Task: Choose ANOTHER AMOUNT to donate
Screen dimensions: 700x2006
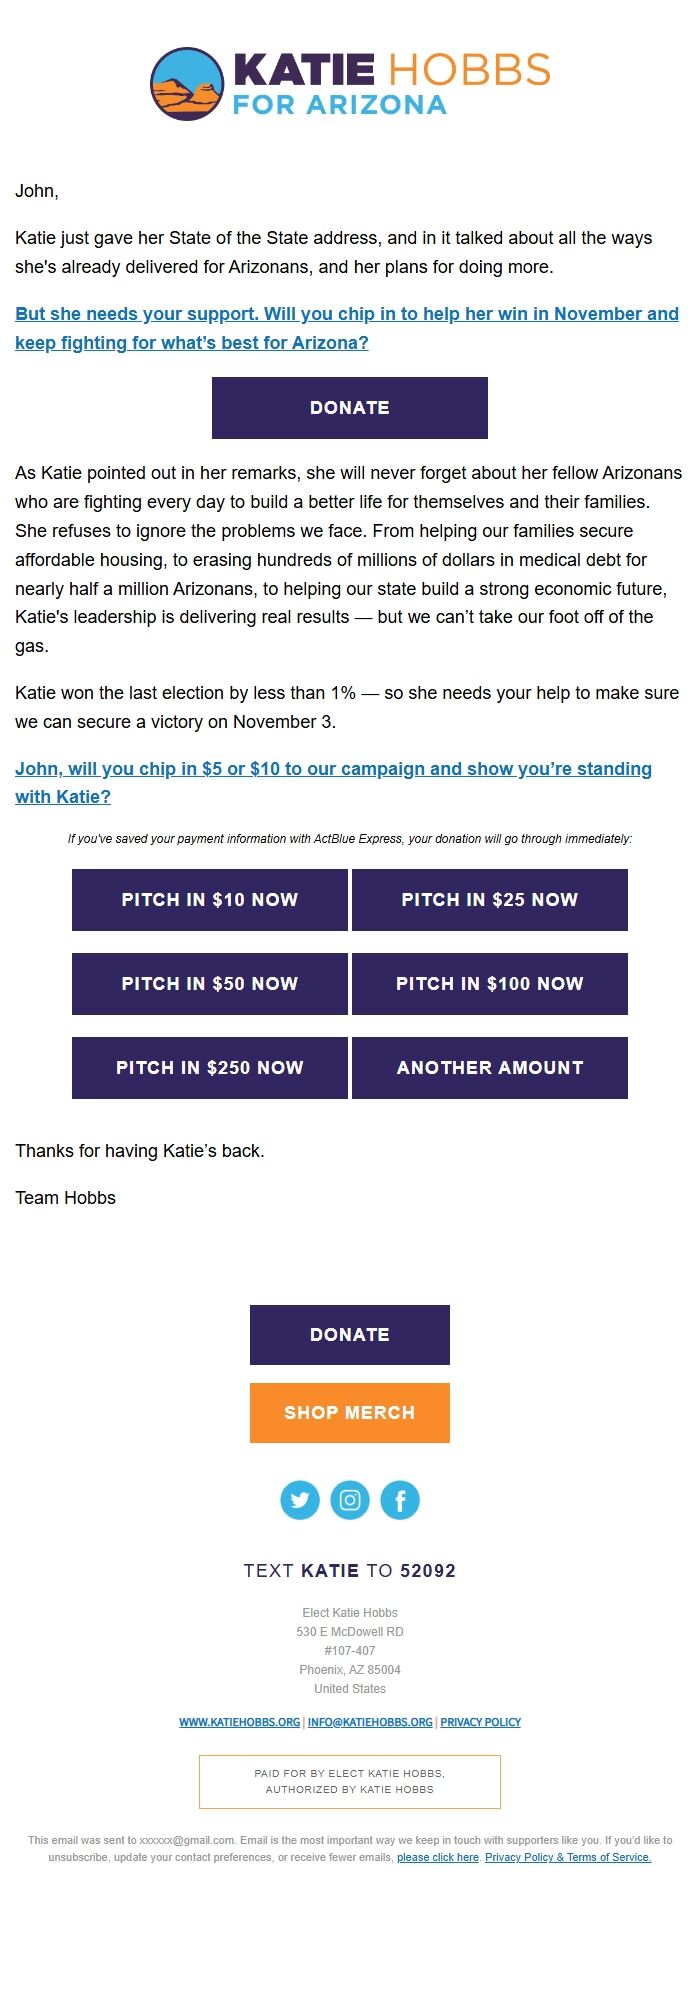Action: (489, 1067)
